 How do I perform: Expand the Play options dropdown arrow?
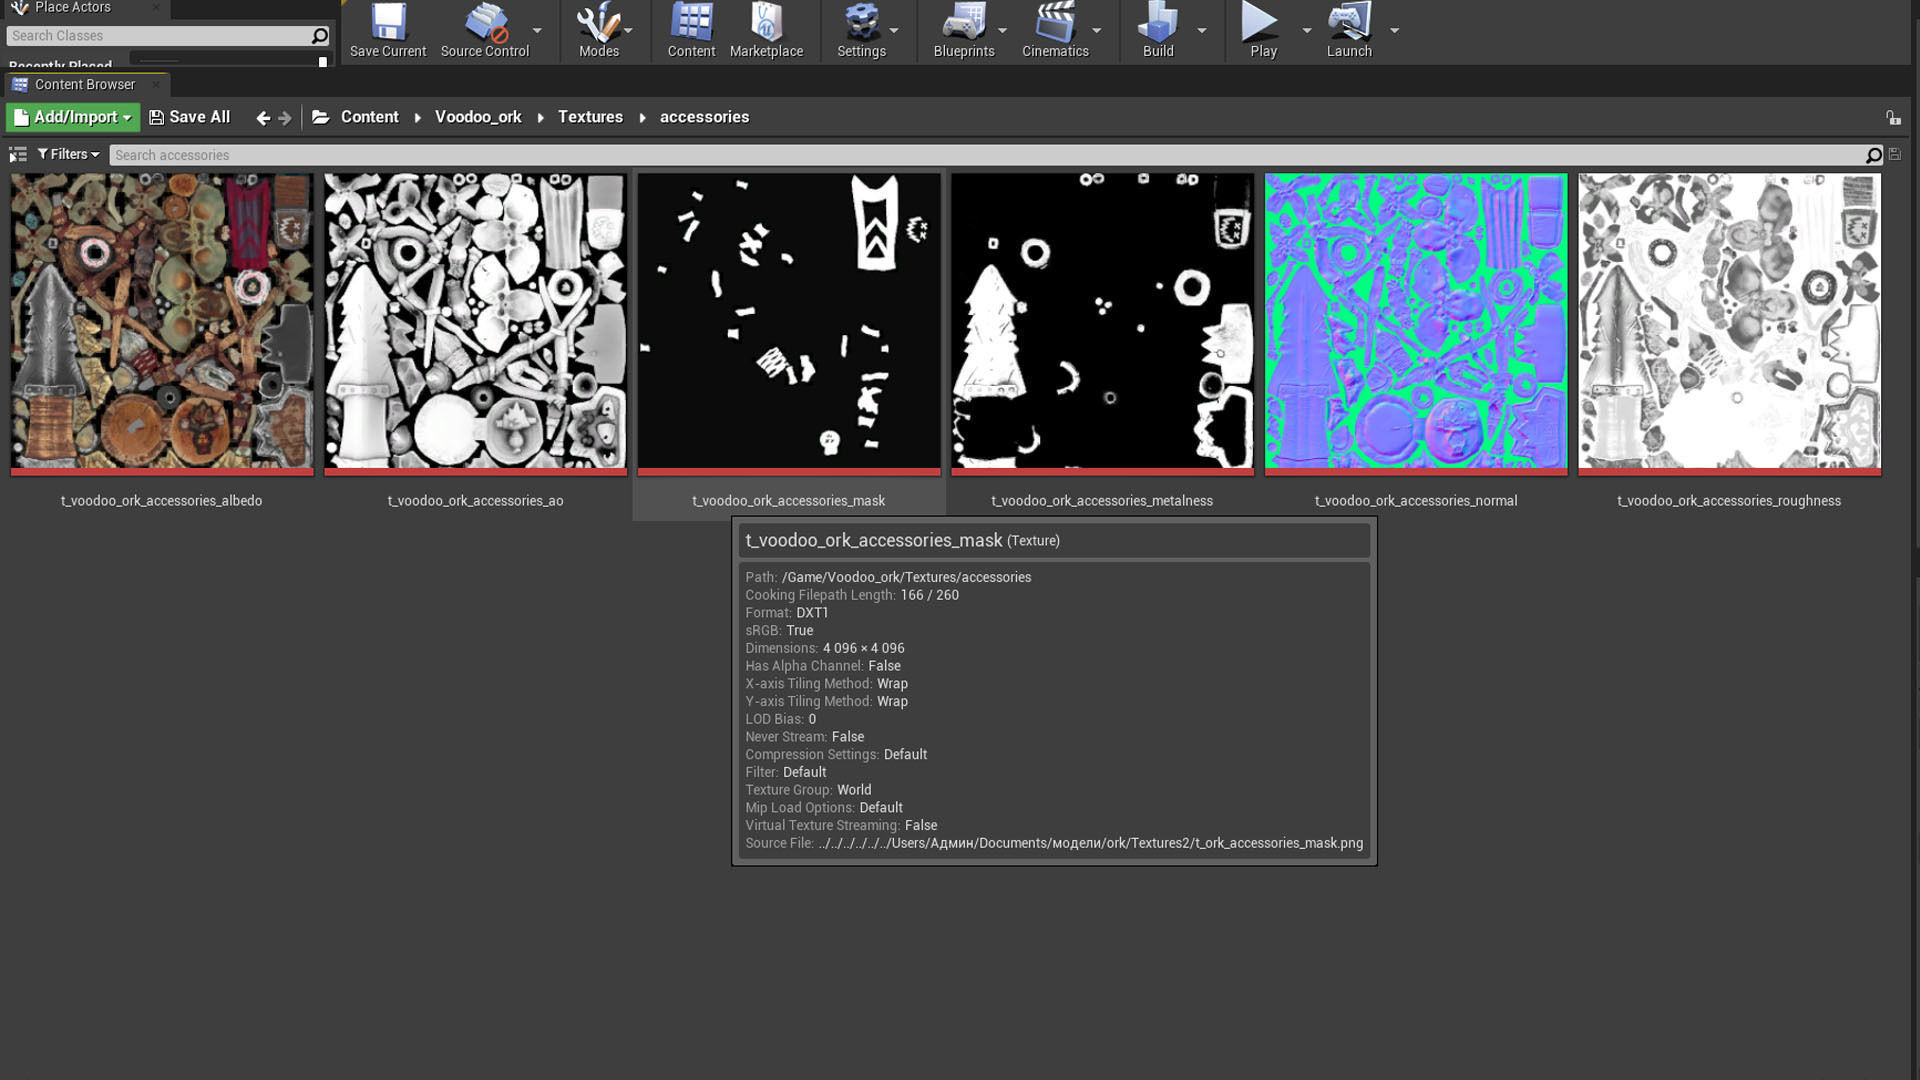pos(1306,31)
